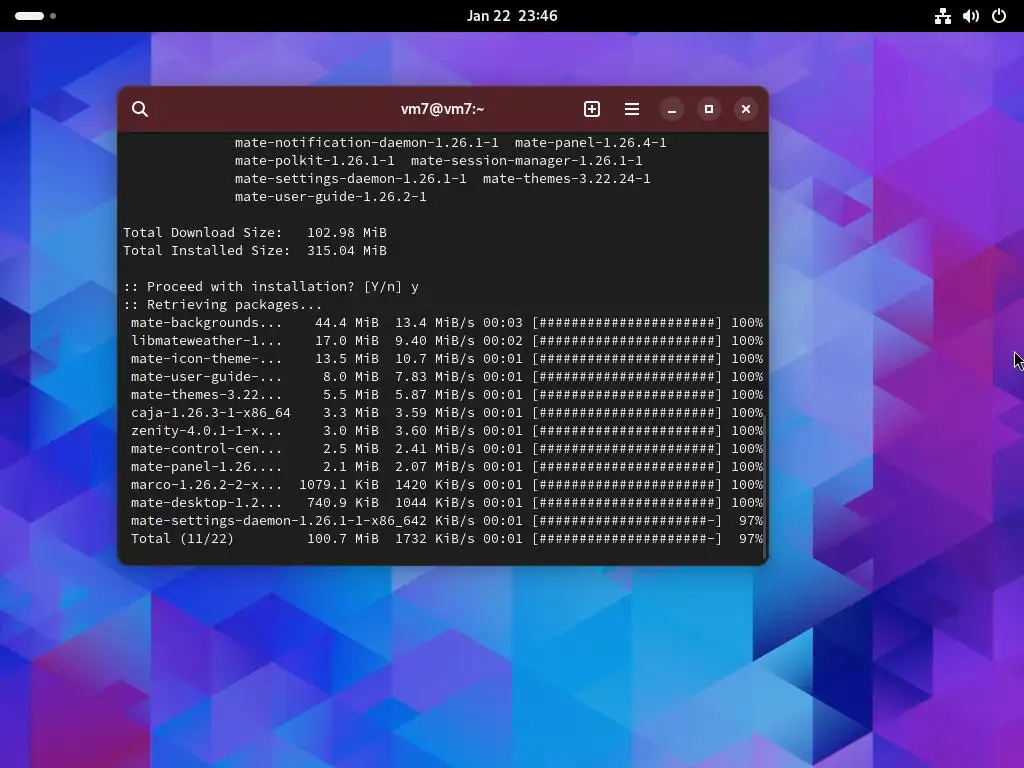This screenshot has width=1024, height=768.
Task: Open the terminal hamburger menu
Action: tap(632, 109)
